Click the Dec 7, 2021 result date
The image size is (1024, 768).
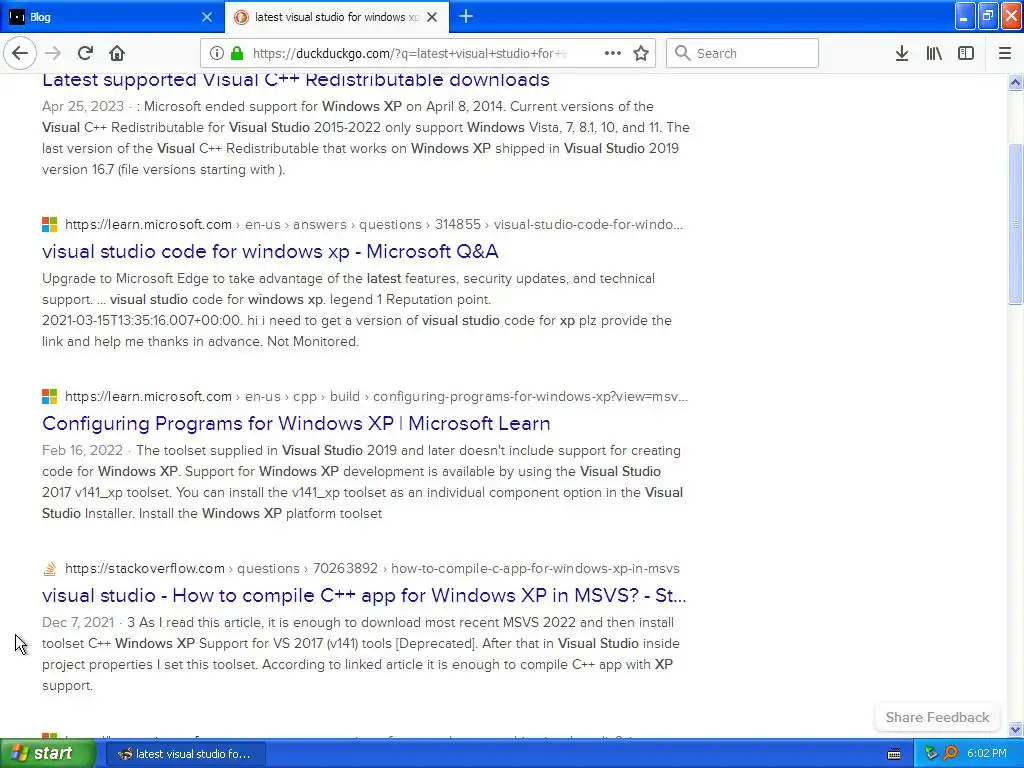point(78,622)
